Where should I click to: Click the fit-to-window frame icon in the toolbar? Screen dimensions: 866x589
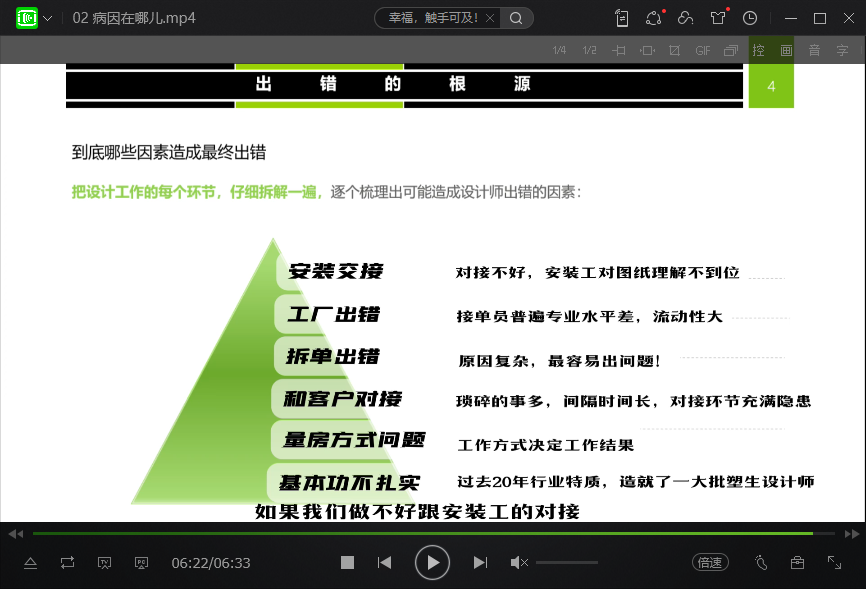[647, 50]
